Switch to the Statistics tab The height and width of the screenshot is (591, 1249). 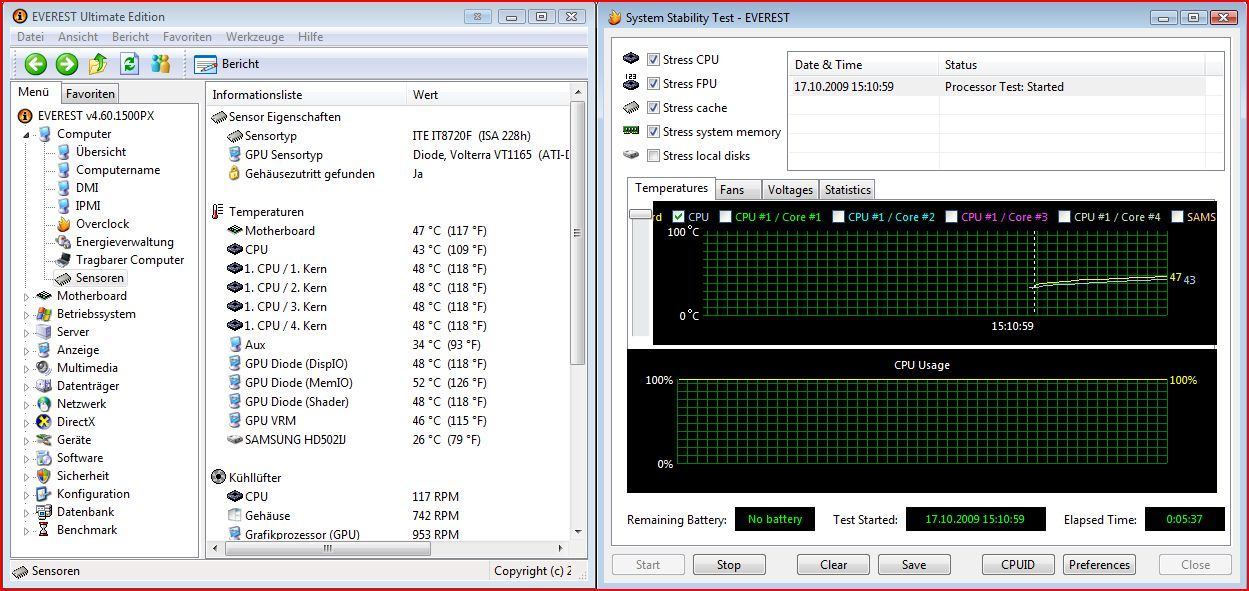pyautogui.click(x=848, y=190)
